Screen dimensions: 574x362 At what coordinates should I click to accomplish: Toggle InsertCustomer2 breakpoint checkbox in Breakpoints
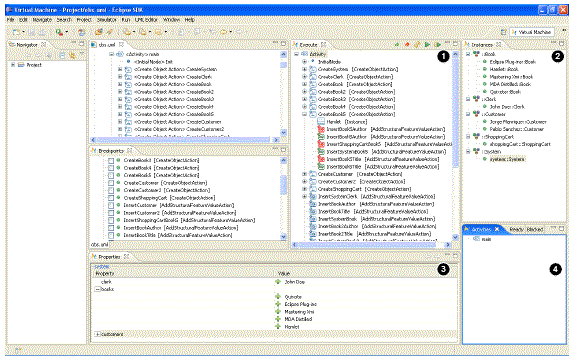click(111, 213)
